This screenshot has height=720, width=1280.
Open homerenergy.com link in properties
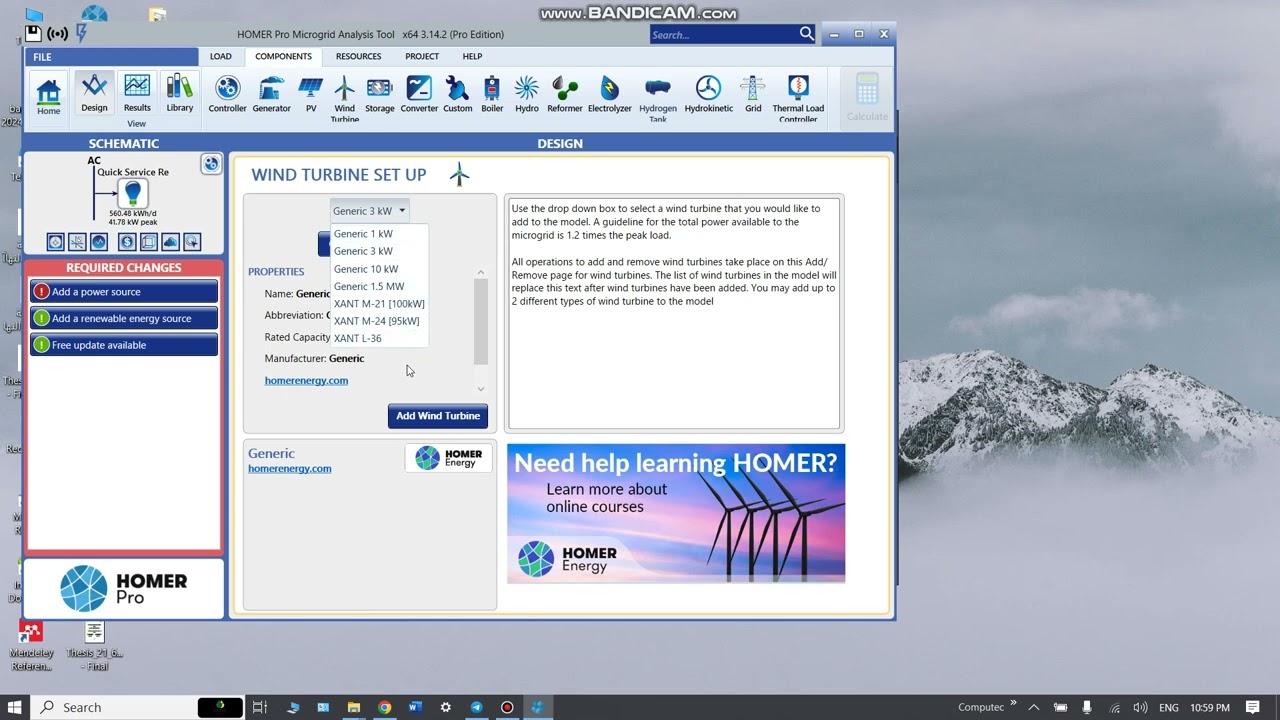(306, 380)
